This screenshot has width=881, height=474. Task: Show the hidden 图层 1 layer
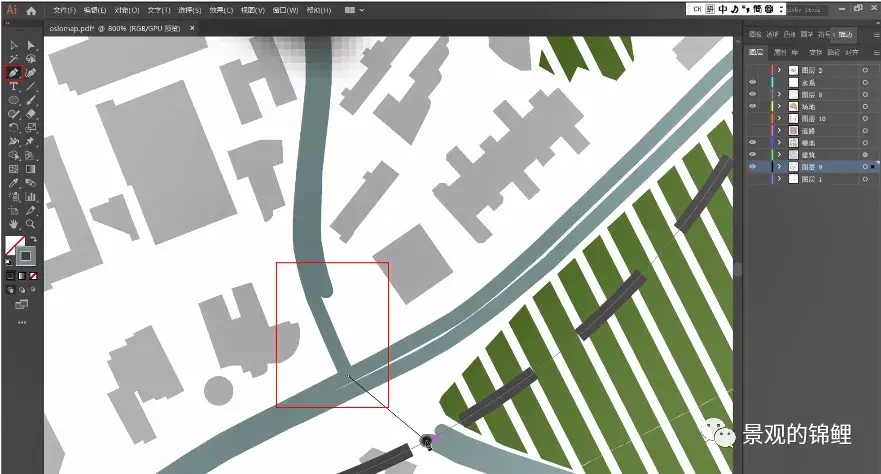click(753, 179)
